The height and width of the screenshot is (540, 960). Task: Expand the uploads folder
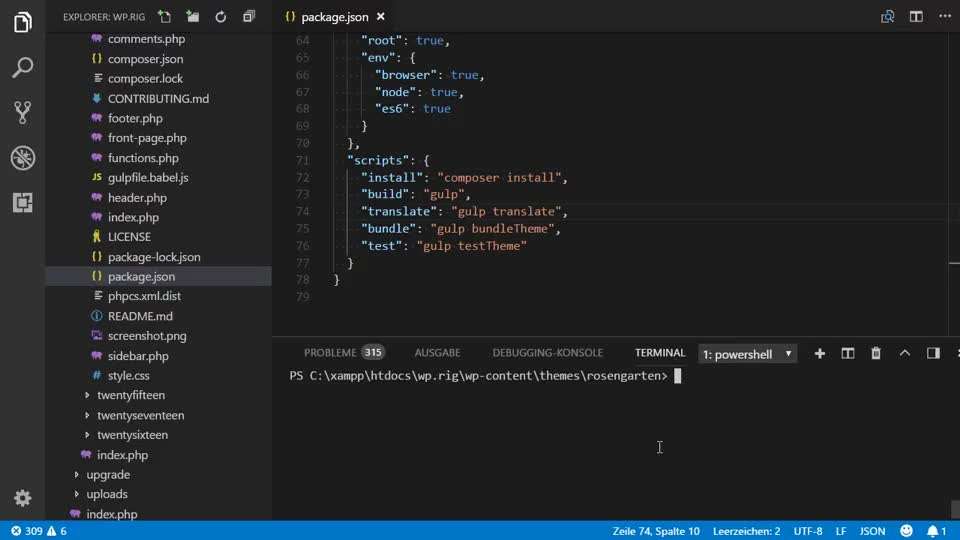[x=106, y=494]
